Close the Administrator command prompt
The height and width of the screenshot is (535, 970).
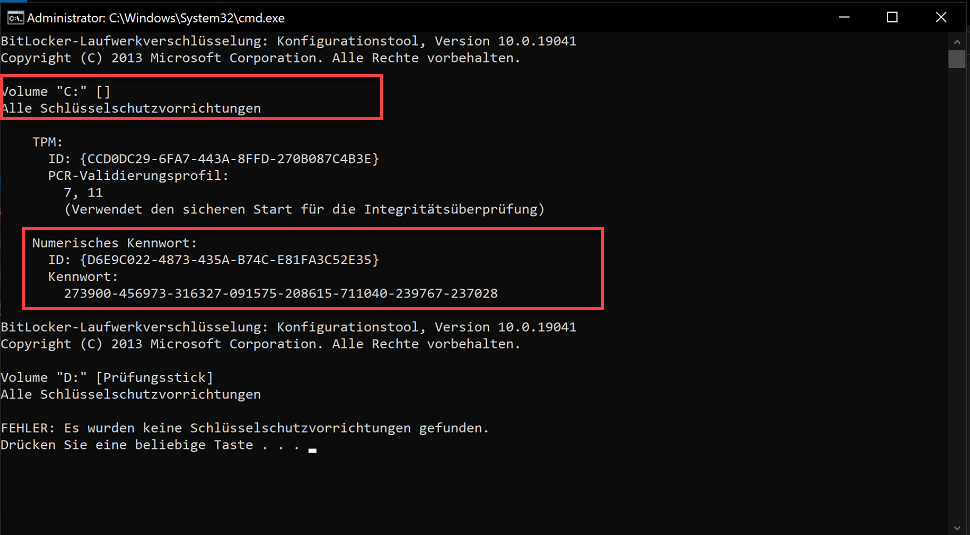coord(940,17)
